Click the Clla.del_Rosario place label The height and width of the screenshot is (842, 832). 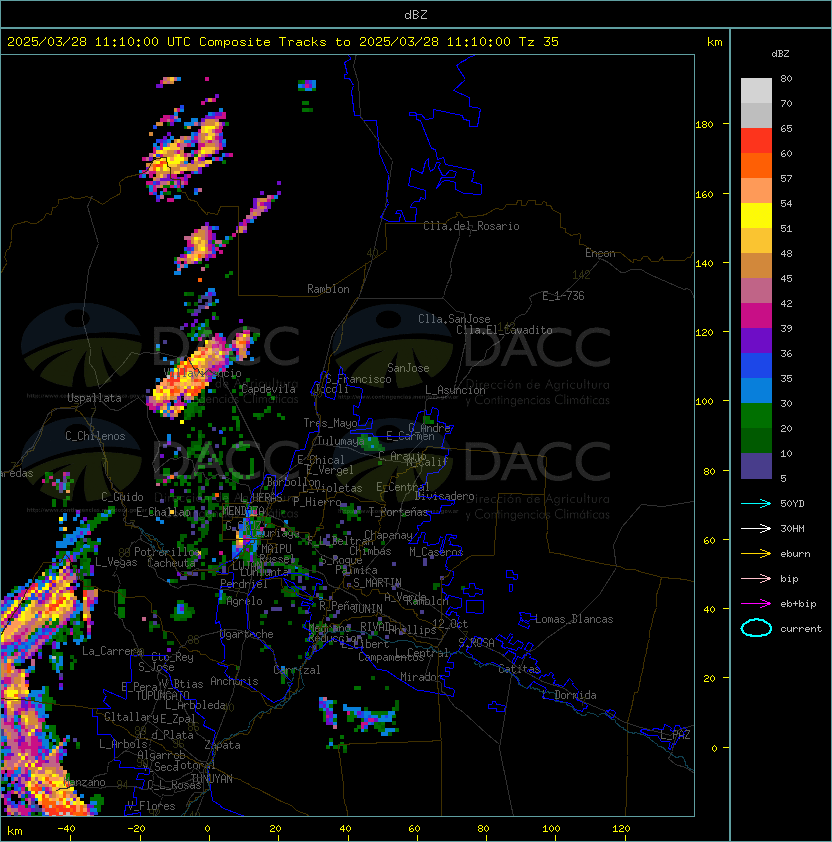[471, 226]
